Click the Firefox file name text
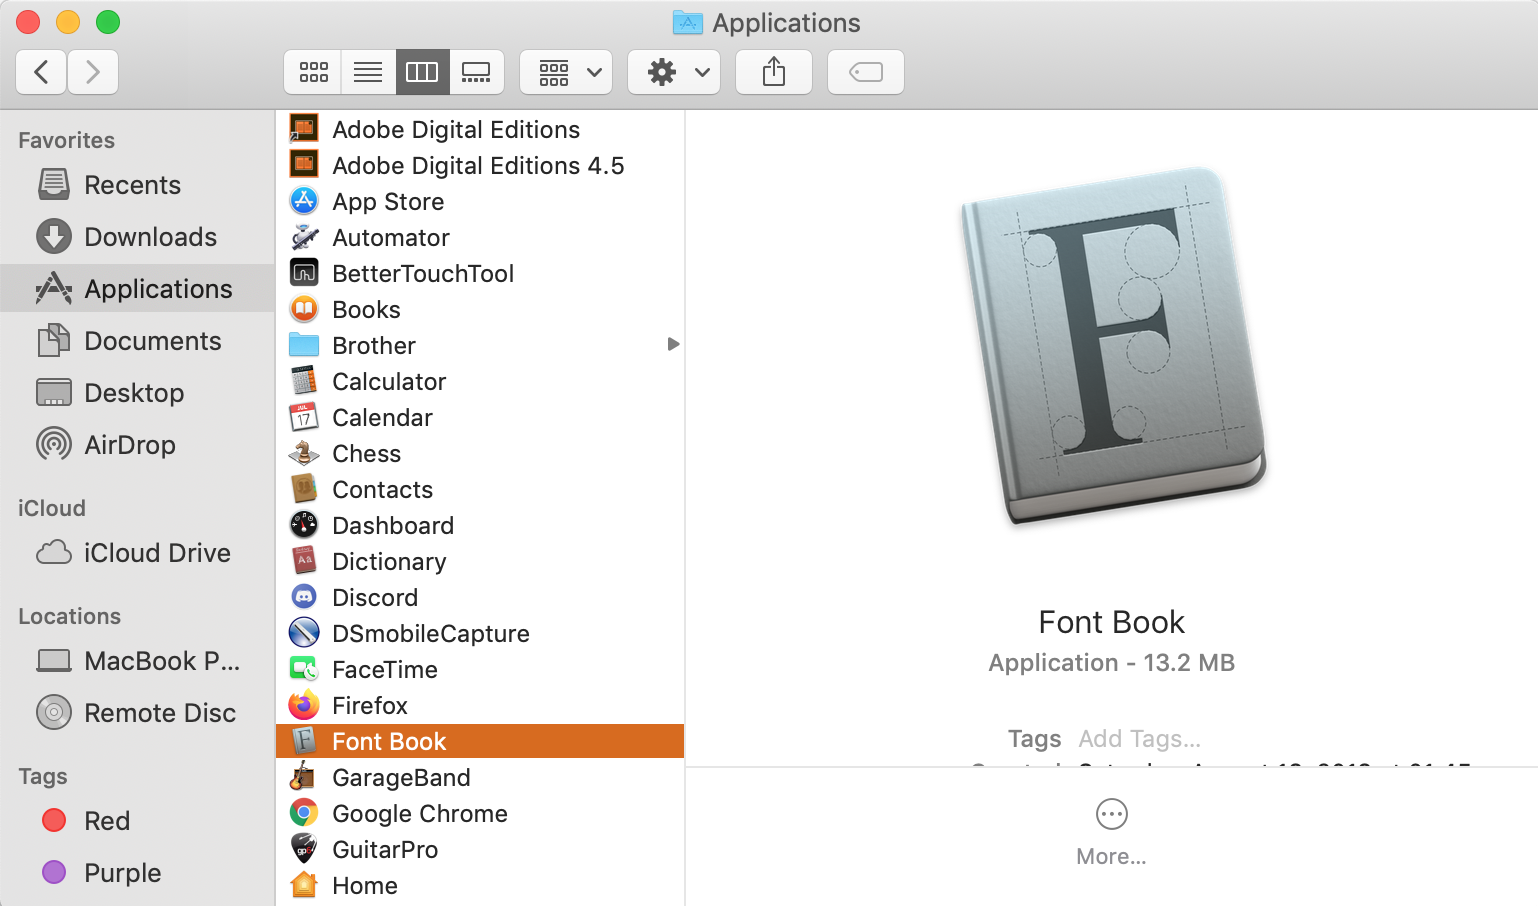Screen dimensions: 1538x906 [x=370, y=706]
